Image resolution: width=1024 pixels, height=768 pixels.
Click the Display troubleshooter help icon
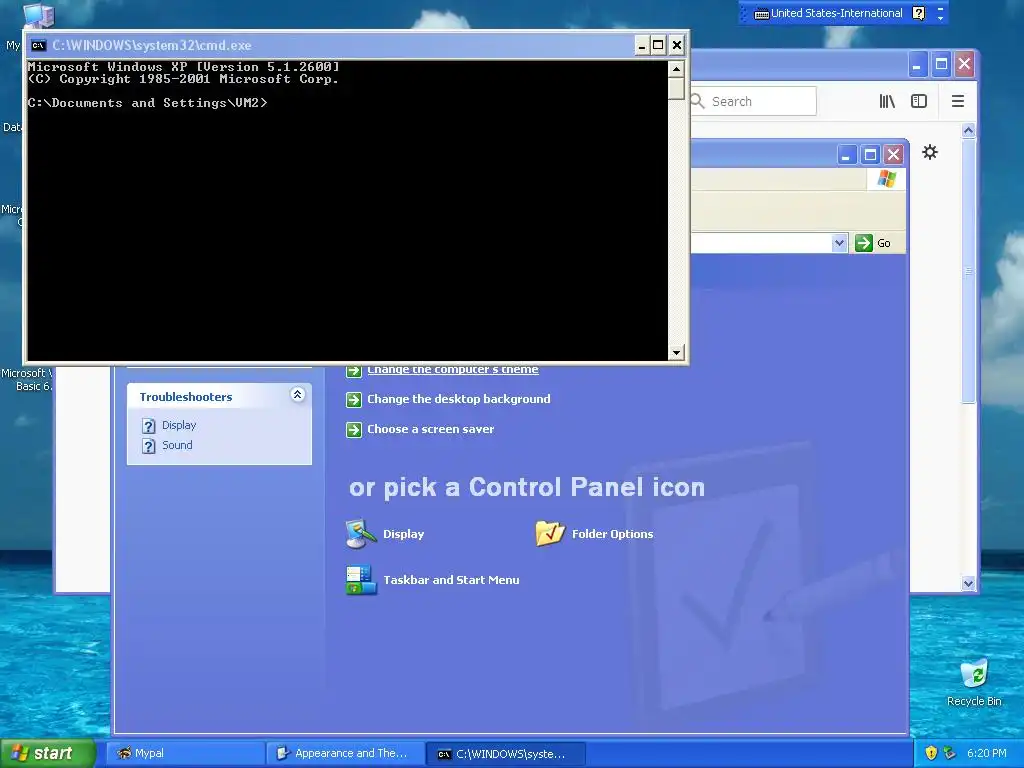[149, 426]
